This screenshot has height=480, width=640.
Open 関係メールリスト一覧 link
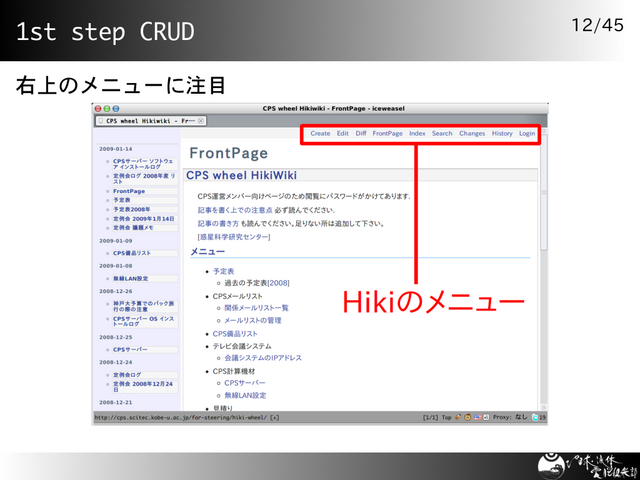click(x=256, y=308)
